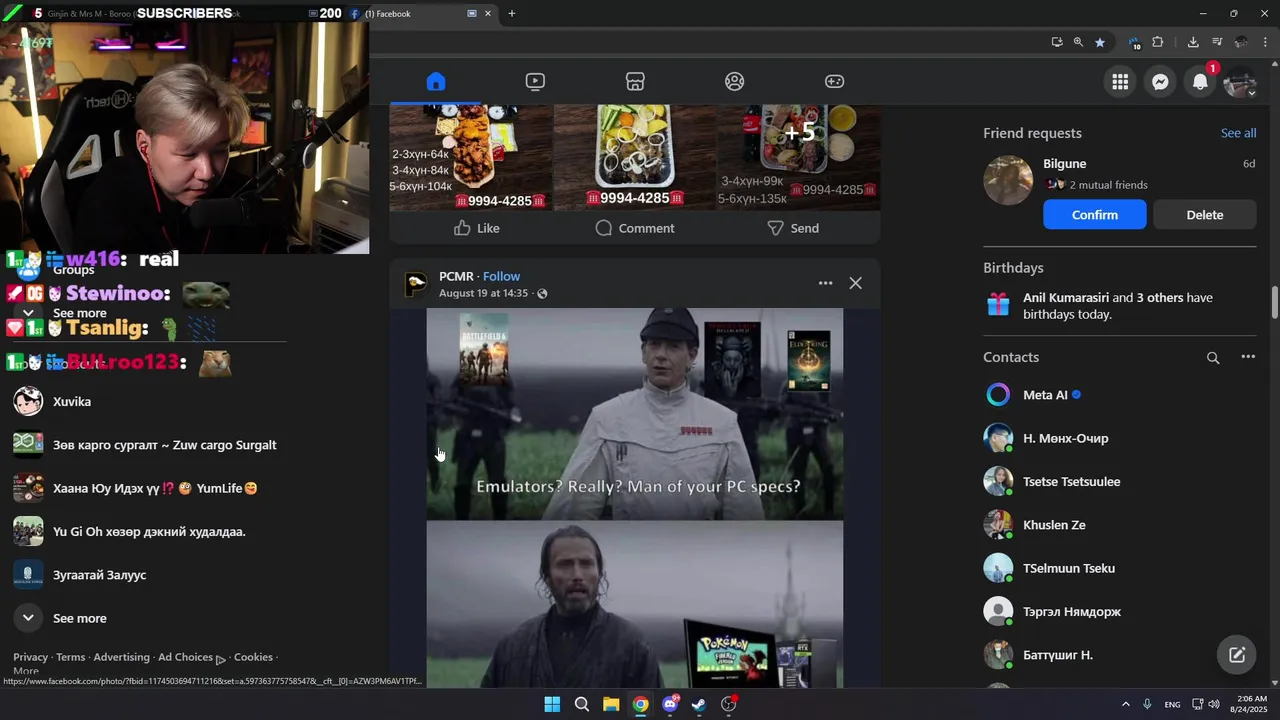Open chat with TSelmuun Tseku
The image size is (1280, 720).
1120,568
